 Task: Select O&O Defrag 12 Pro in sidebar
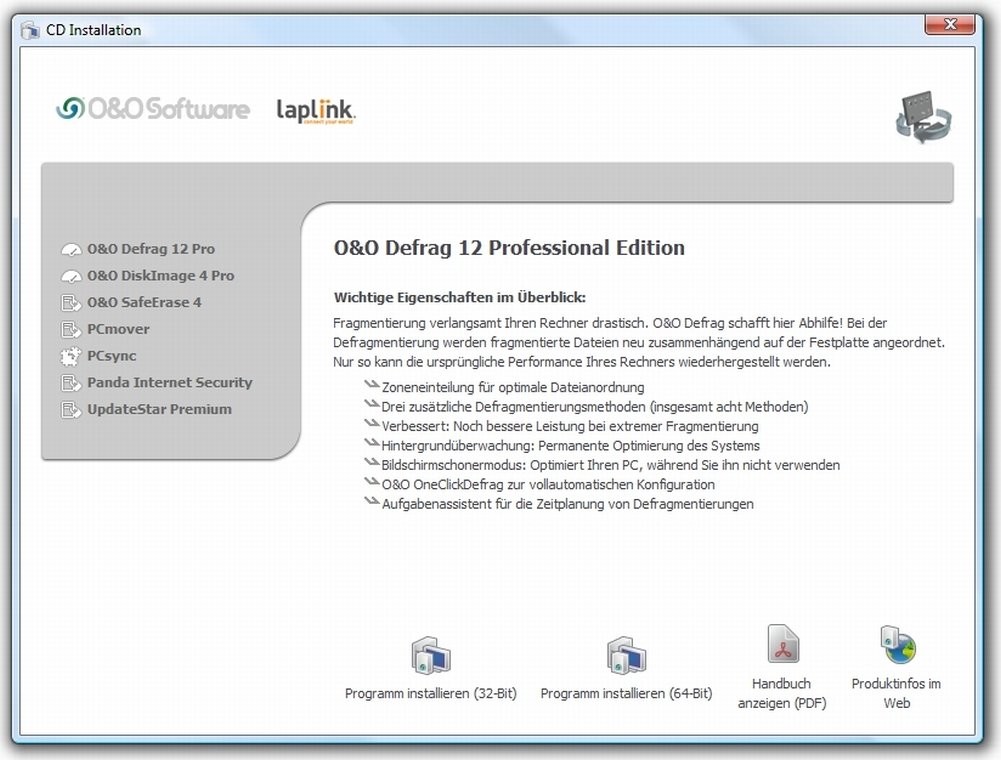151,249
